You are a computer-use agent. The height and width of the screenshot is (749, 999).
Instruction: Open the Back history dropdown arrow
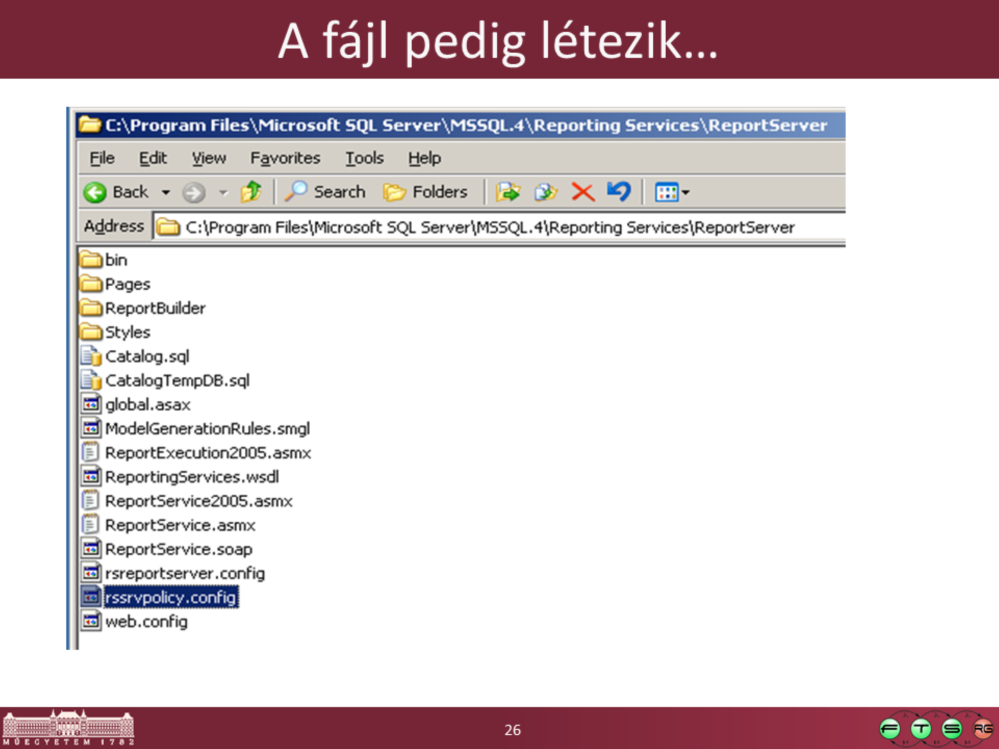(166, 192)
